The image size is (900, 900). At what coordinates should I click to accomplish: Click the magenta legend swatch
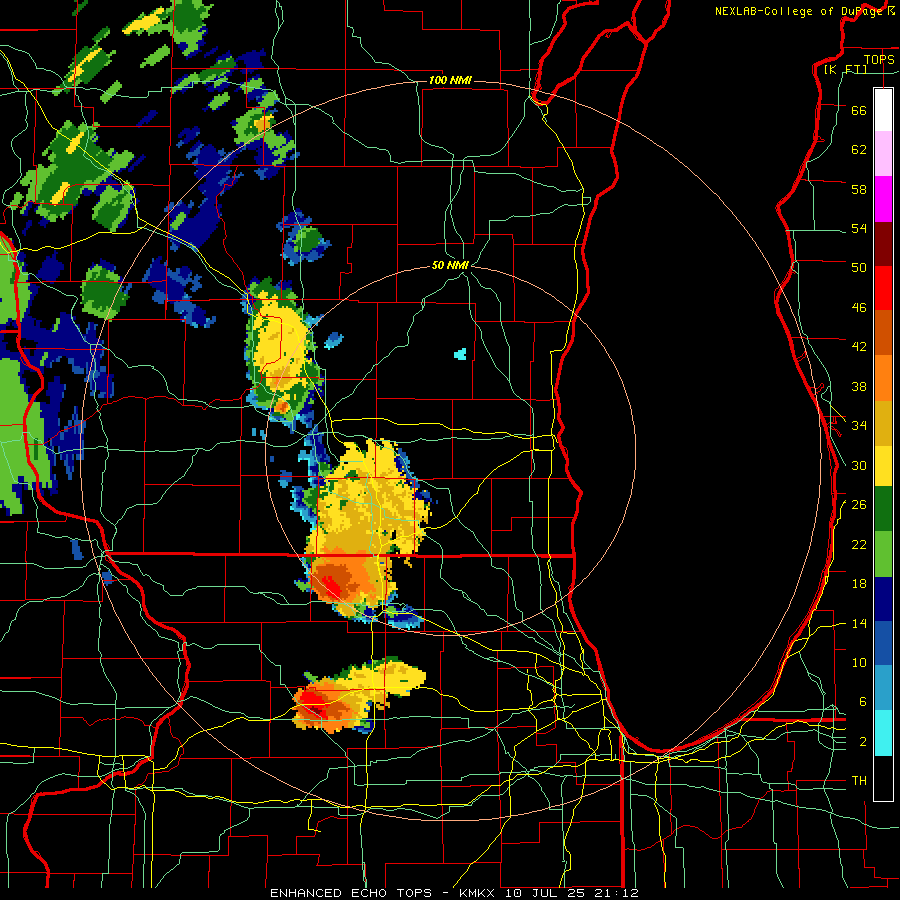pyautogui.click(x=883, y=199)
